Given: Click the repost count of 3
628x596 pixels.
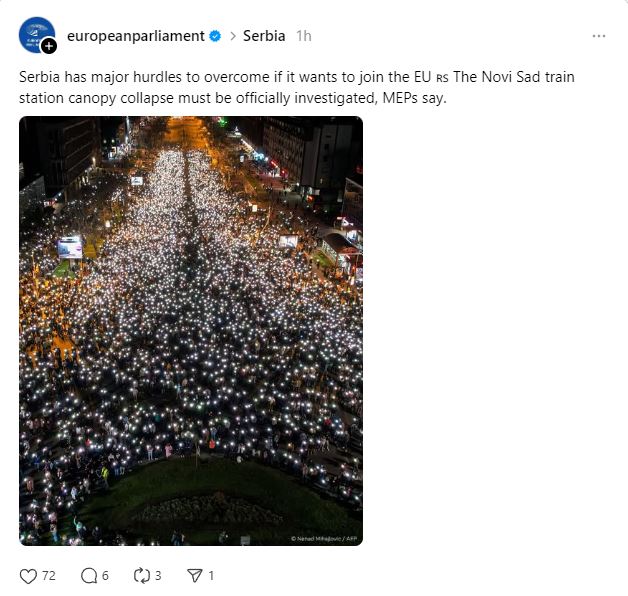Looking at the screenshot, I should [158, 576].
